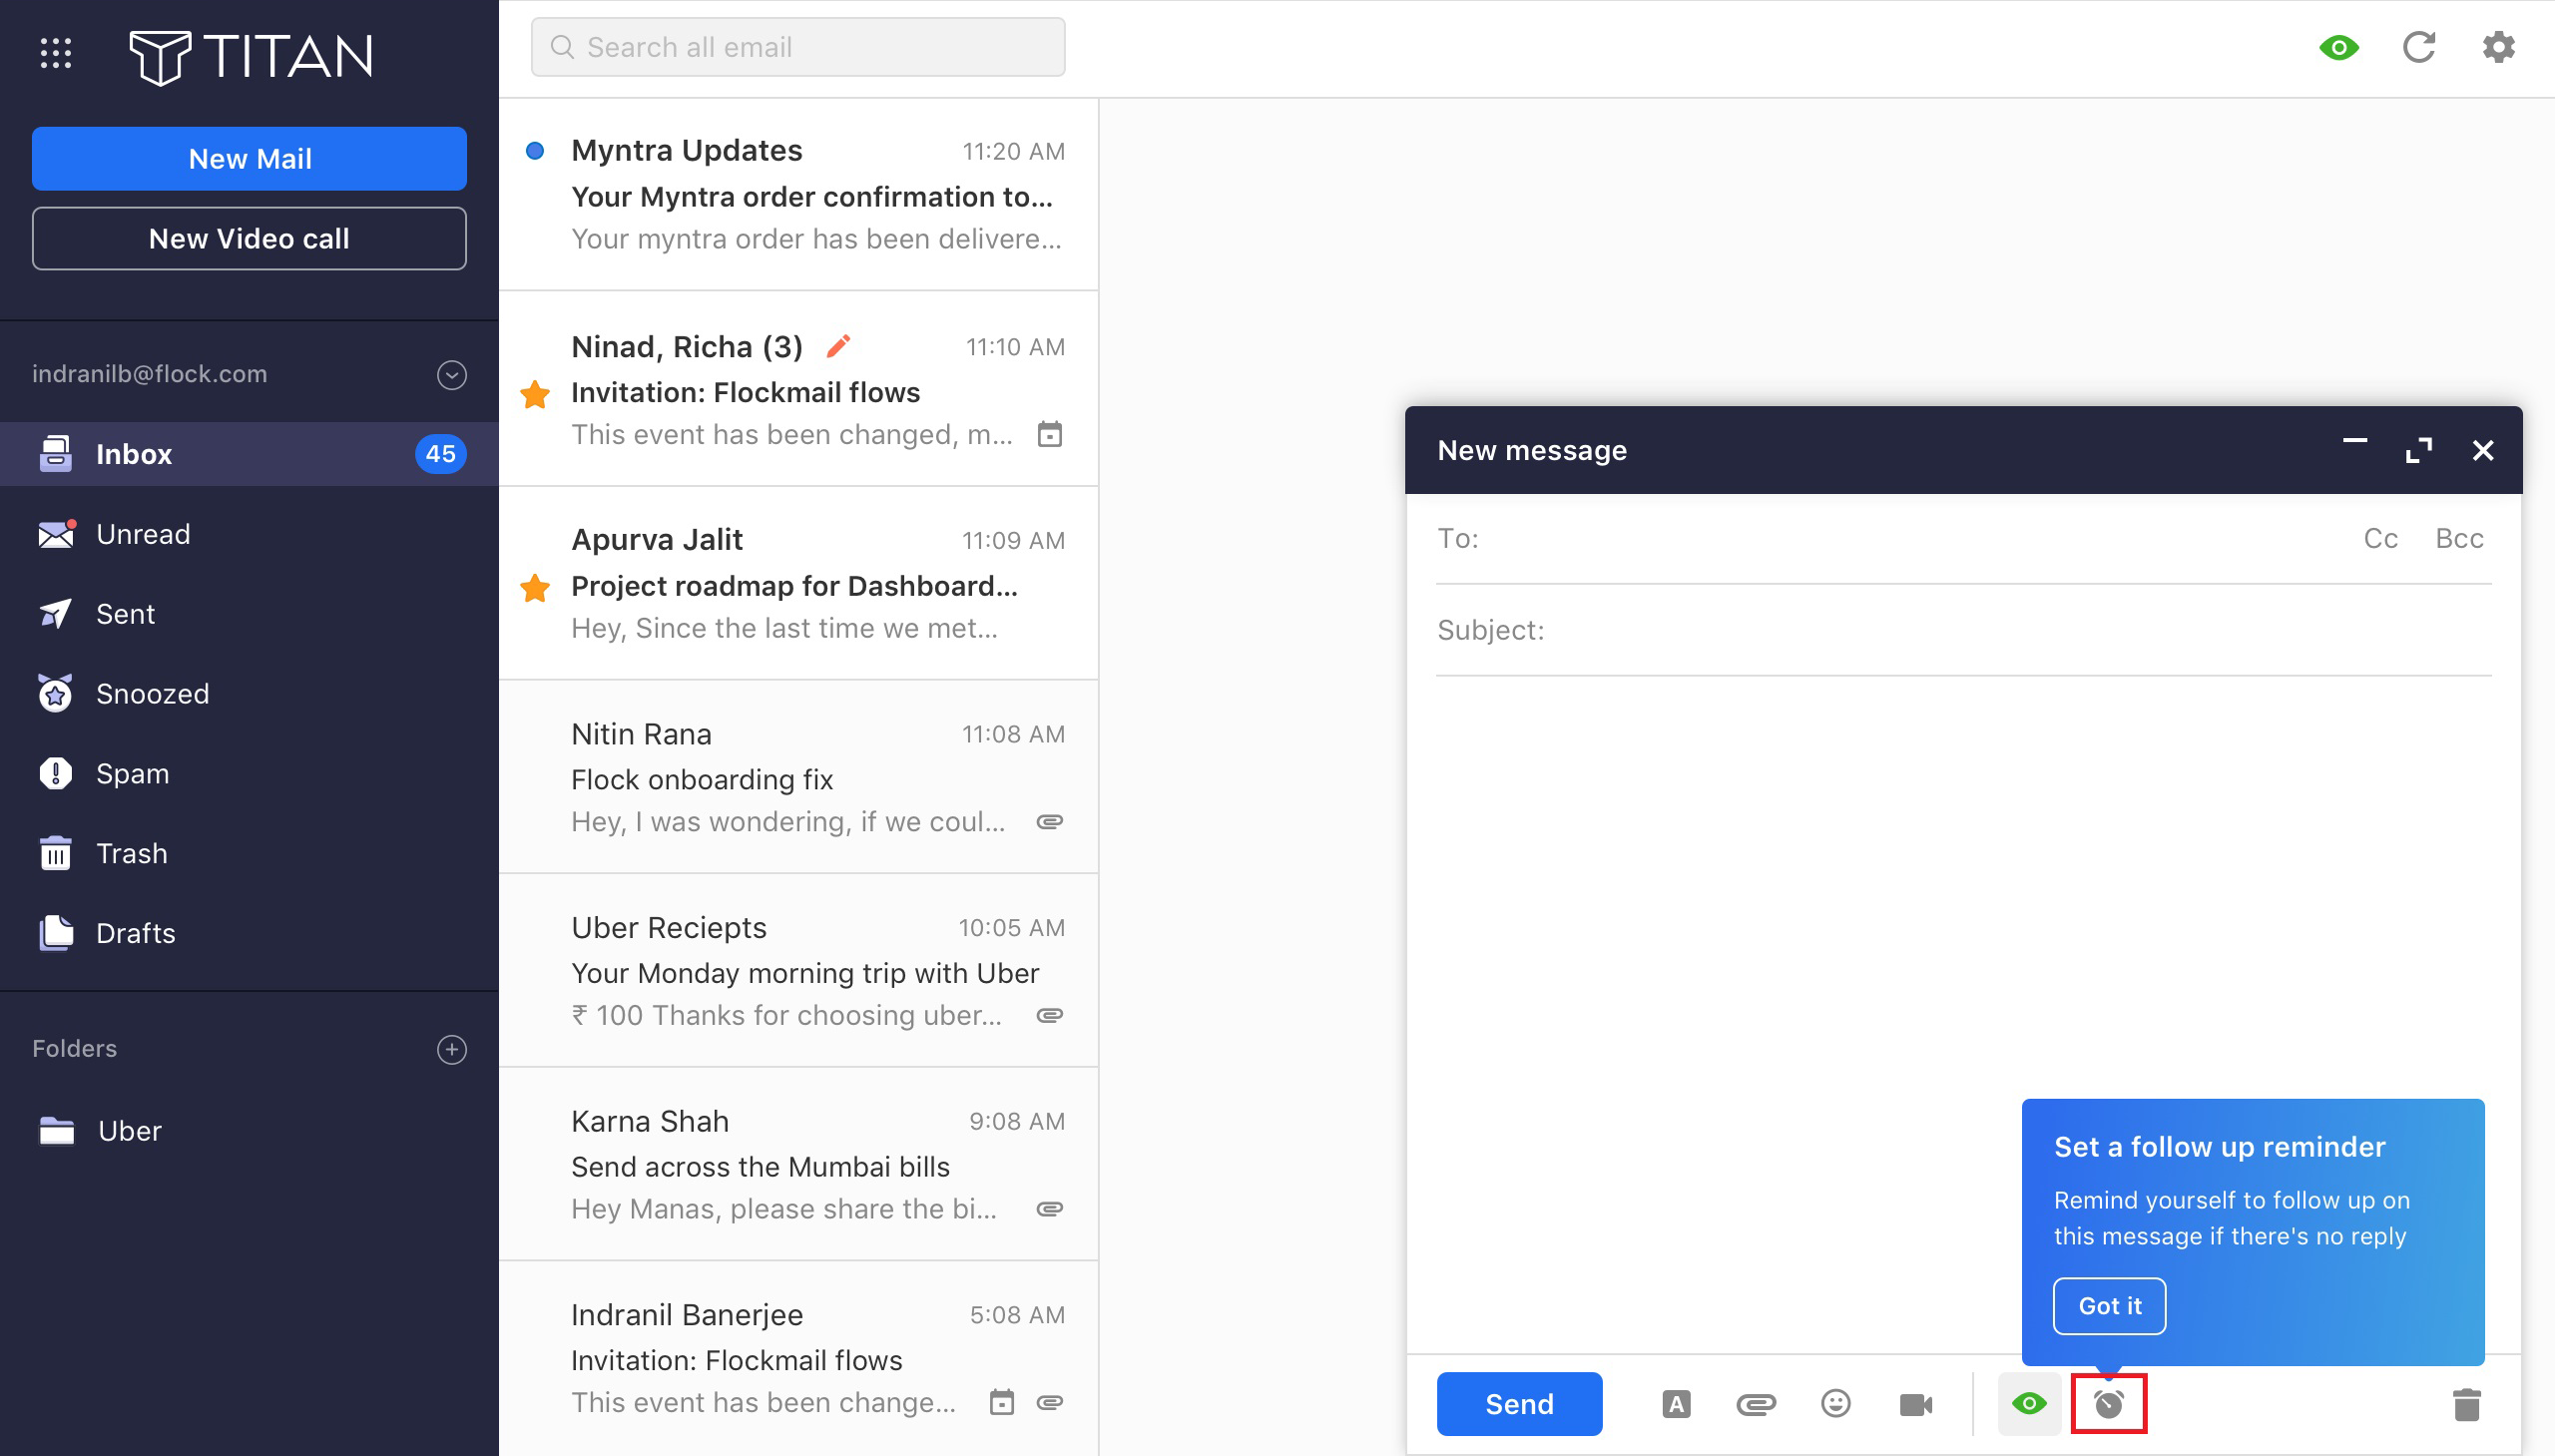Click the New Mail button
This screenshot has height=1456, width=2555.
point(250,158)
